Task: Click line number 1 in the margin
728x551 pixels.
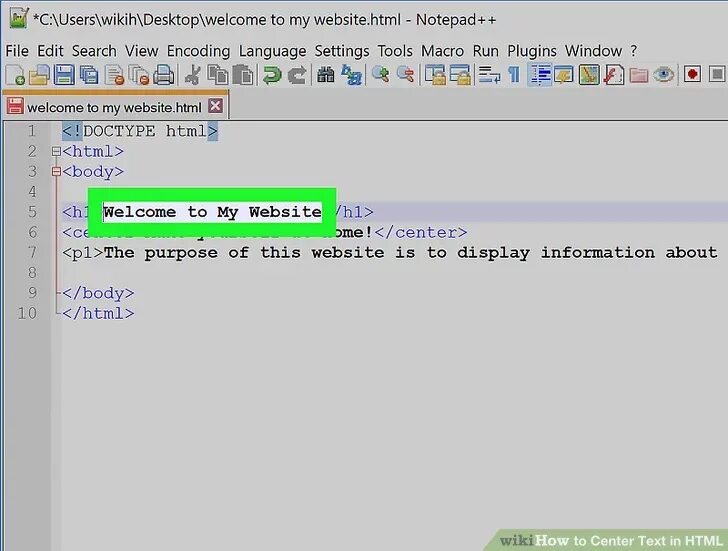Action: (x=32, y=131)
